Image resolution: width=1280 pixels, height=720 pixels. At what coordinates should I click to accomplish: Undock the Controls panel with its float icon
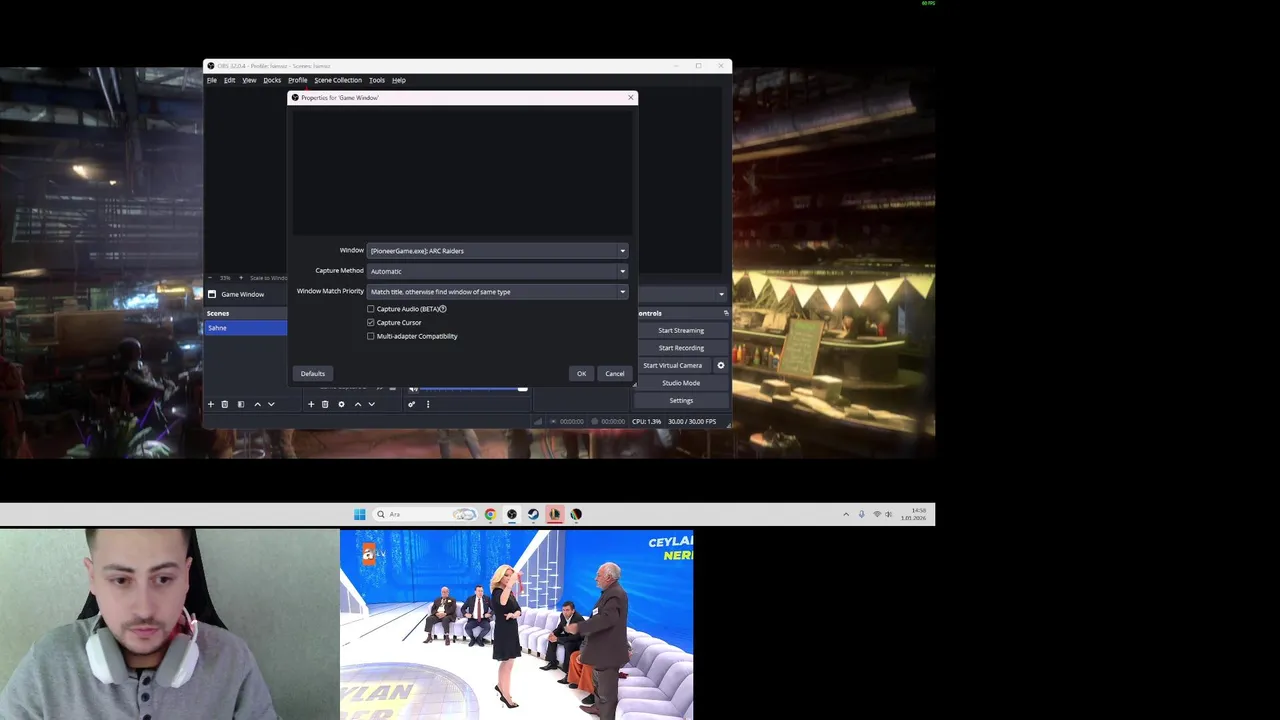(x=726, y=313)
